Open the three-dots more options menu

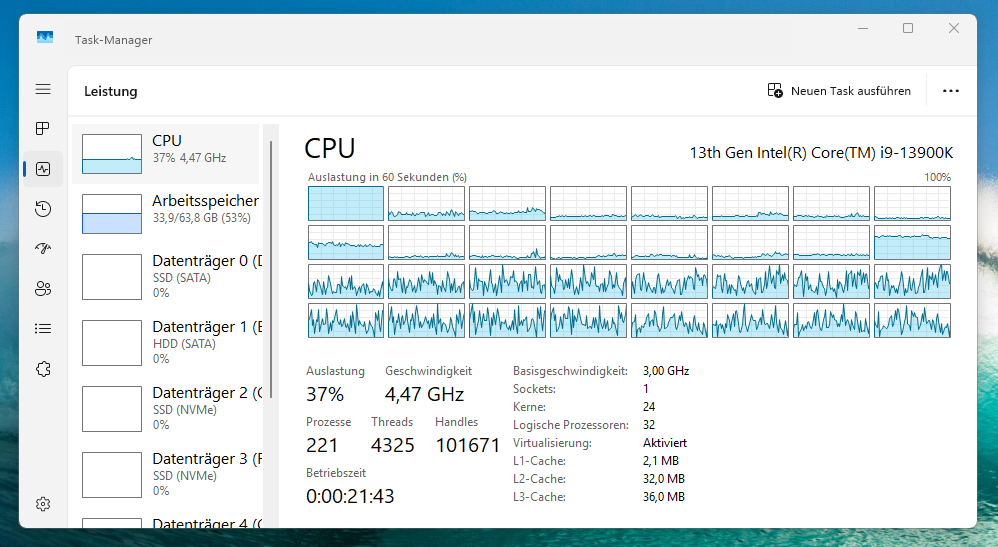[x=951, y=90]
